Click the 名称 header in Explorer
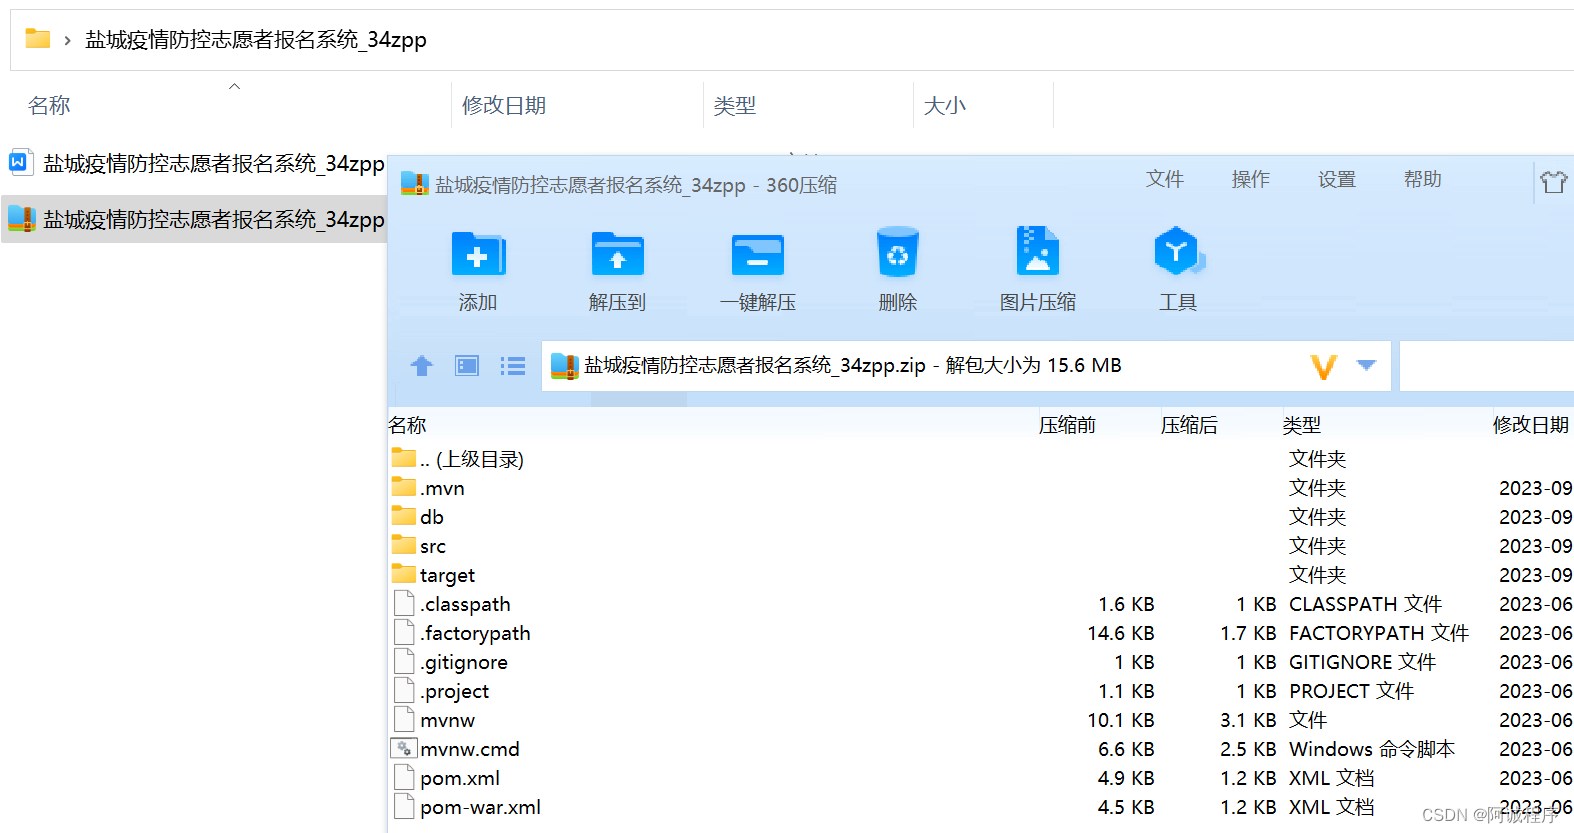The image size is (1574, 833). coord(49,106)
